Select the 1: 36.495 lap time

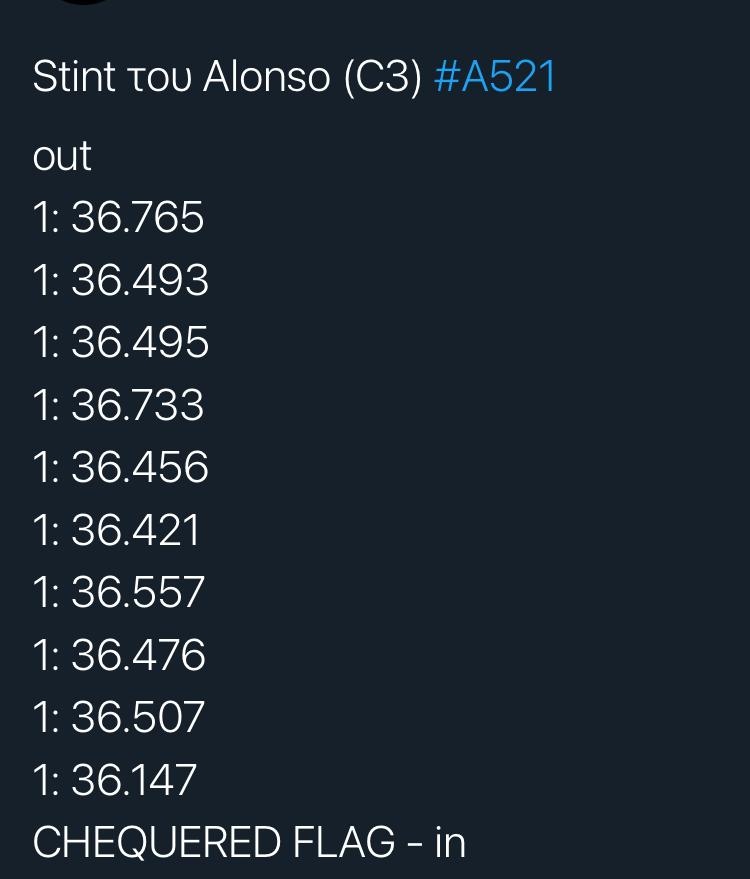(121, 342)
